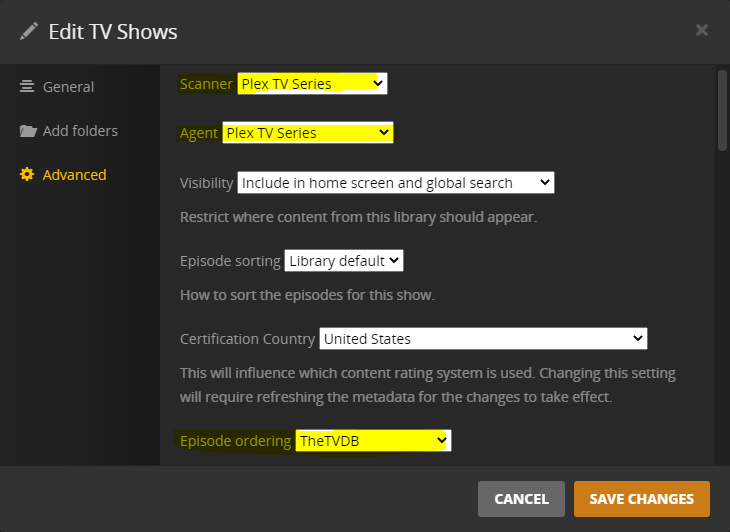Expand the Visibility dropdown

[x=396, y=183]
